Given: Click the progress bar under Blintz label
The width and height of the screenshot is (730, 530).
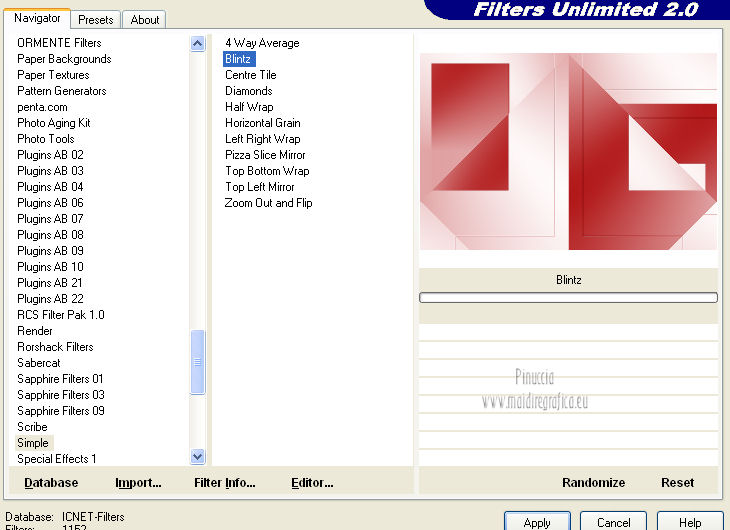Looking at the screenshot, I should [x=568, y=297].
